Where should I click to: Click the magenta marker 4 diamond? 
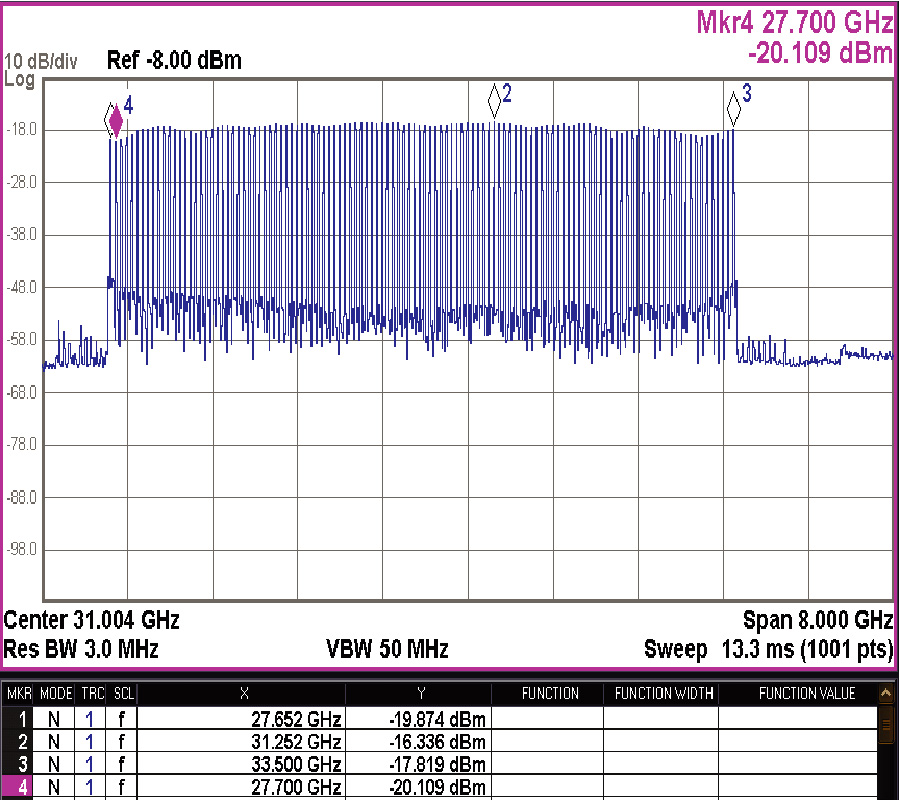tap(116, 122)
